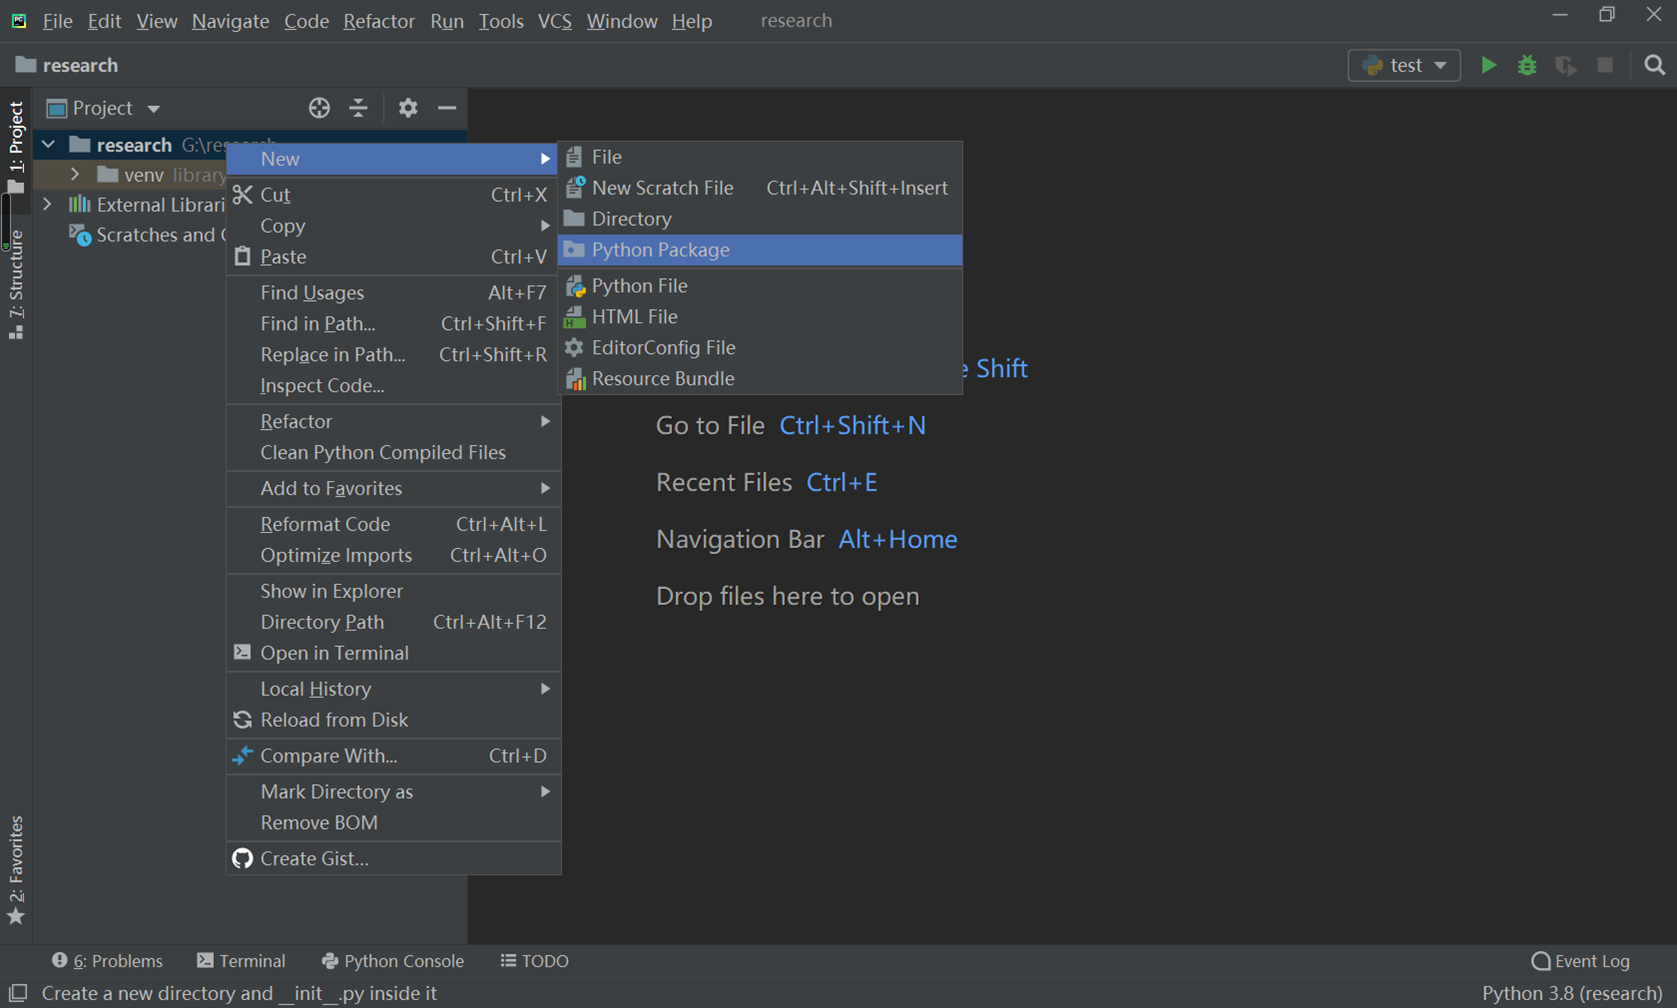Open the Tools menu
This screenshot has height=1008, width=1677.
coord(501,21)
